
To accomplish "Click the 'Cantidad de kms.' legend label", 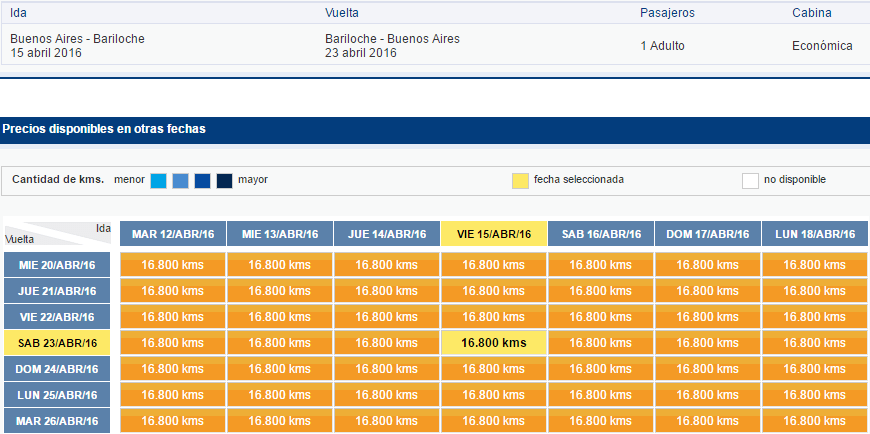I will 58,180.
